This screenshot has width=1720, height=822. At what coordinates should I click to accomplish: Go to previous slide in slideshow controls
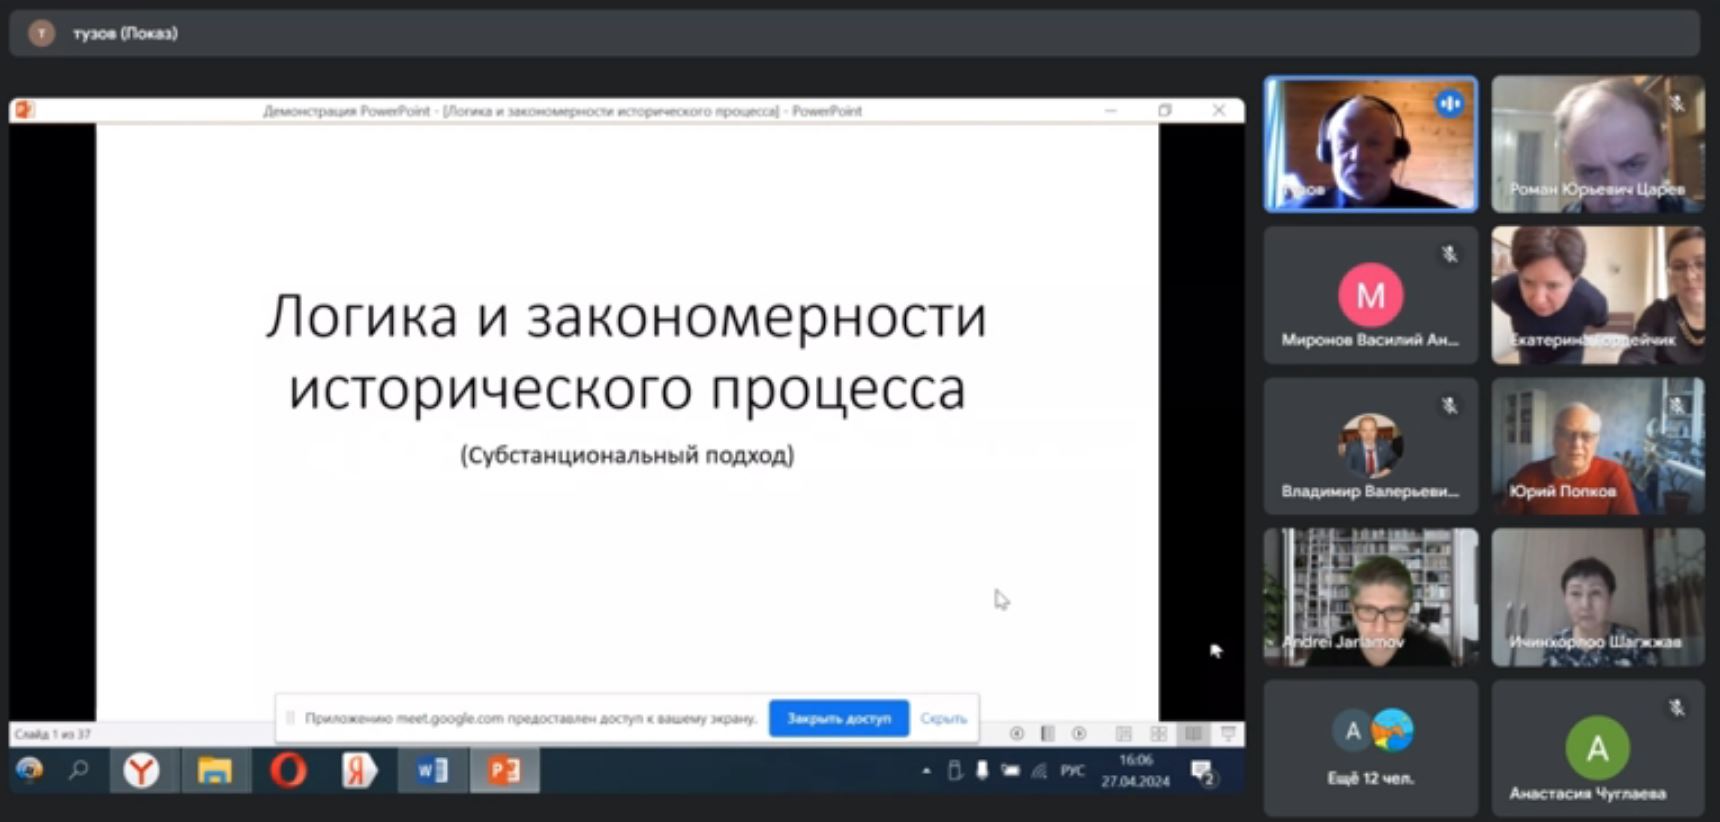click(x=1016, y=734)
